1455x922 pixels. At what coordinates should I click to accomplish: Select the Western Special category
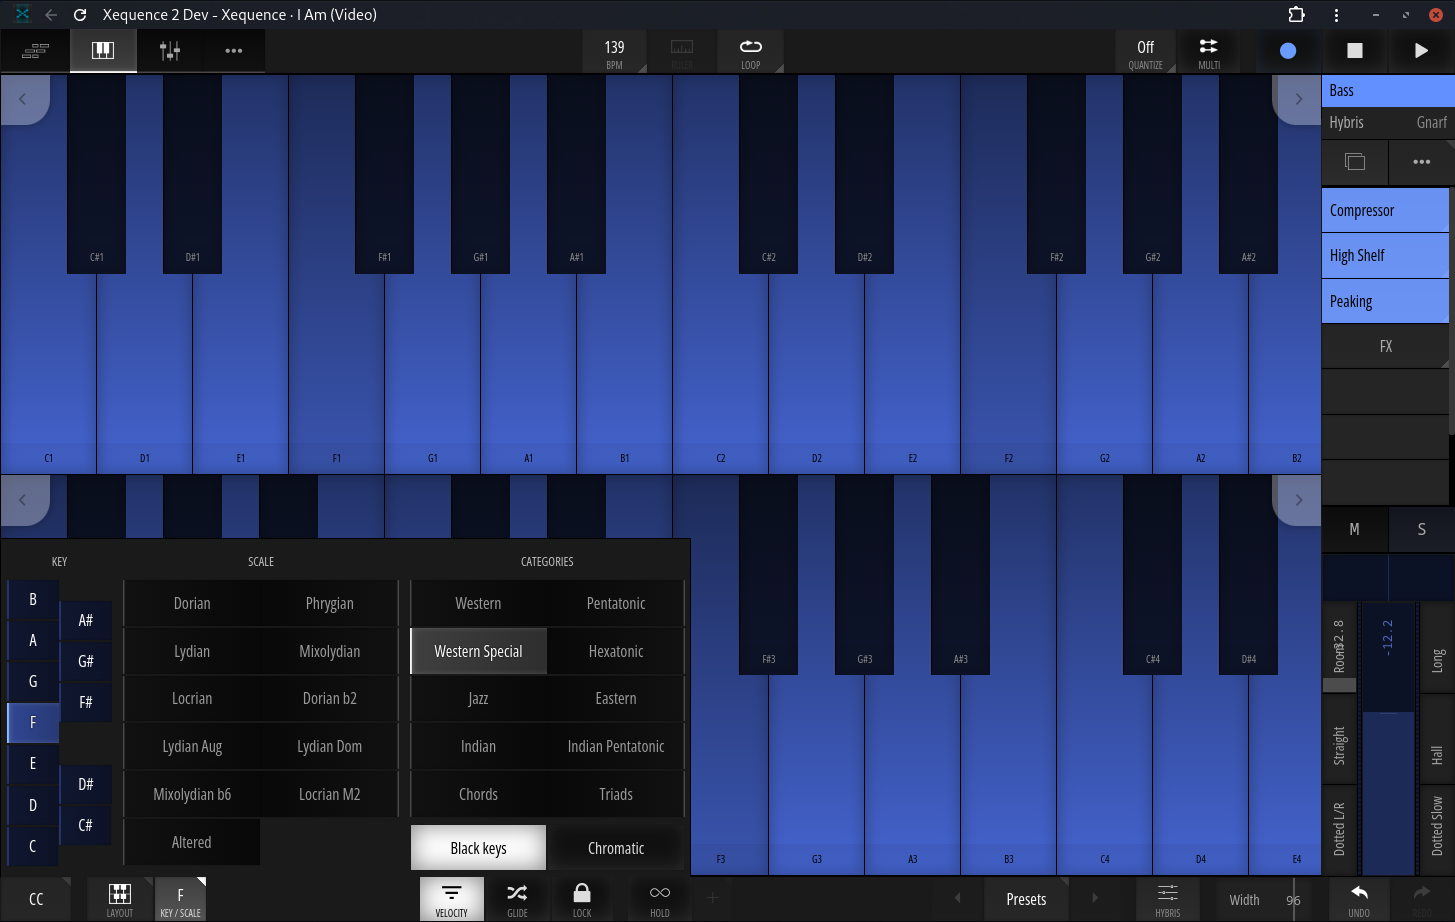[x=478, y=651]
